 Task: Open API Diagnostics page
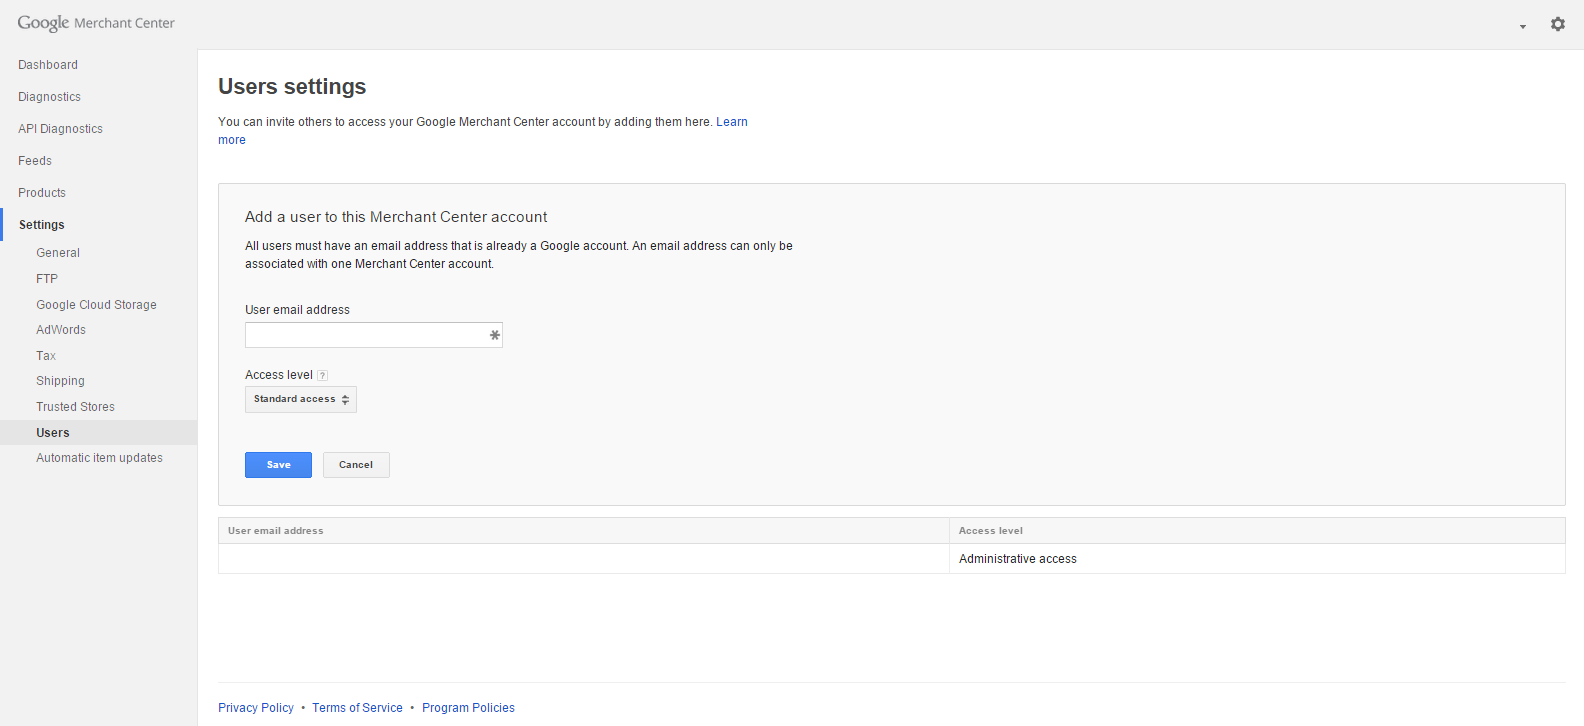click(x=60, y=129)
